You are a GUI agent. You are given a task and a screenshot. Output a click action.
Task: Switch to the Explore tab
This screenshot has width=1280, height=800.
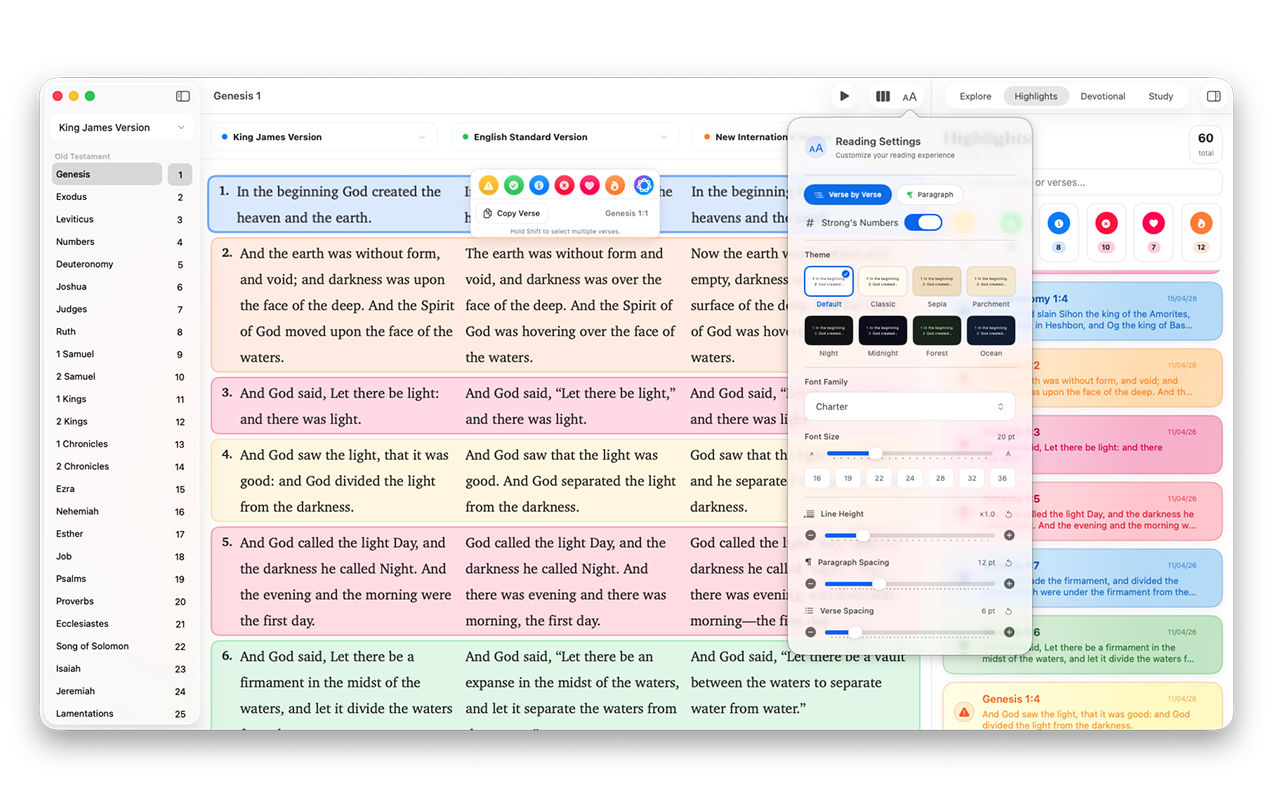click(975, 97)
